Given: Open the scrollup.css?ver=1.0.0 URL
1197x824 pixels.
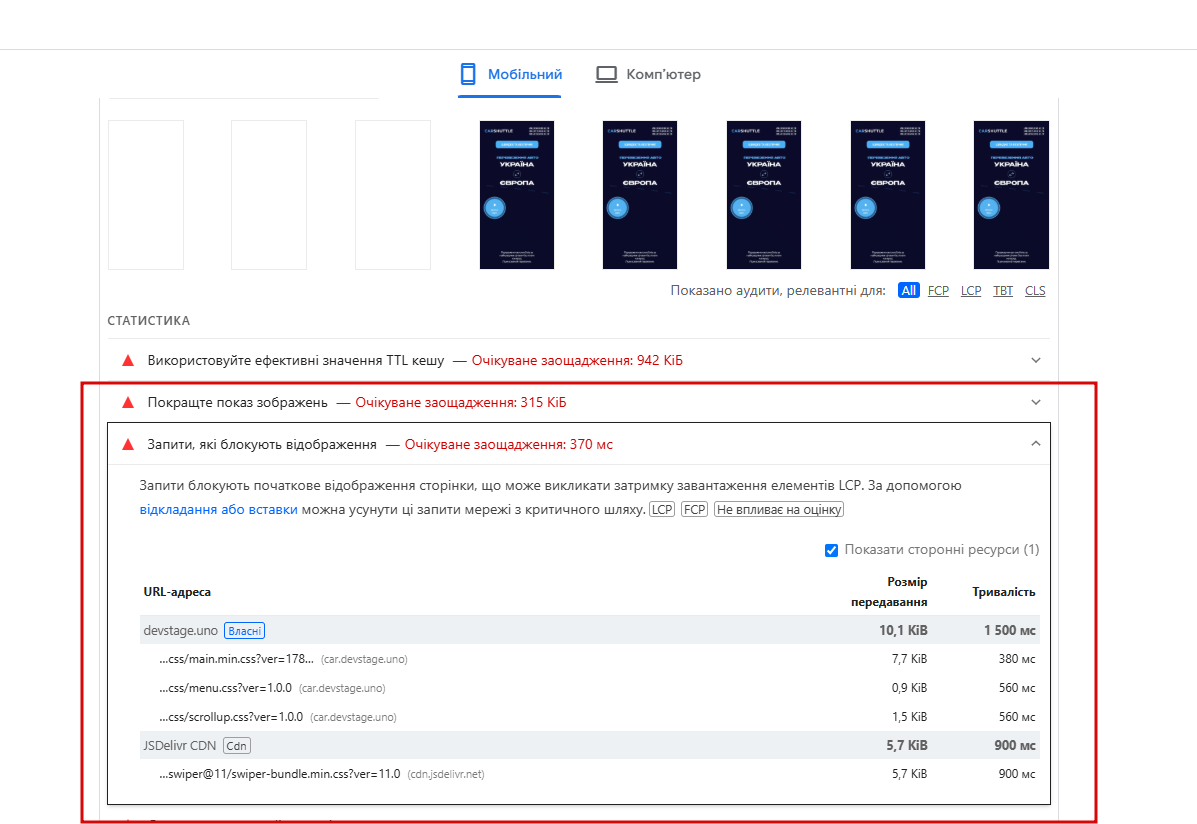Looking at the screenshot, I should [231, 717].
